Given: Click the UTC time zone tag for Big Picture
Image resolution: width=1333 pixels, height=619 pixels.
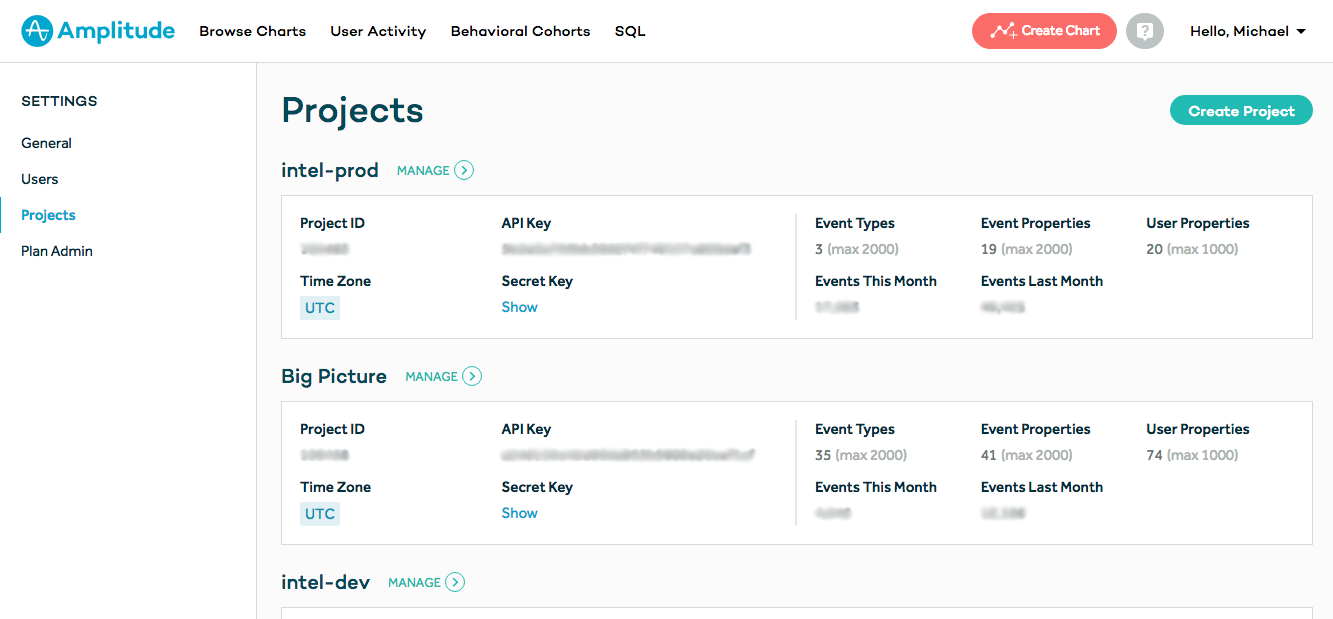Looking at the screenshot, I should [320, 514].
